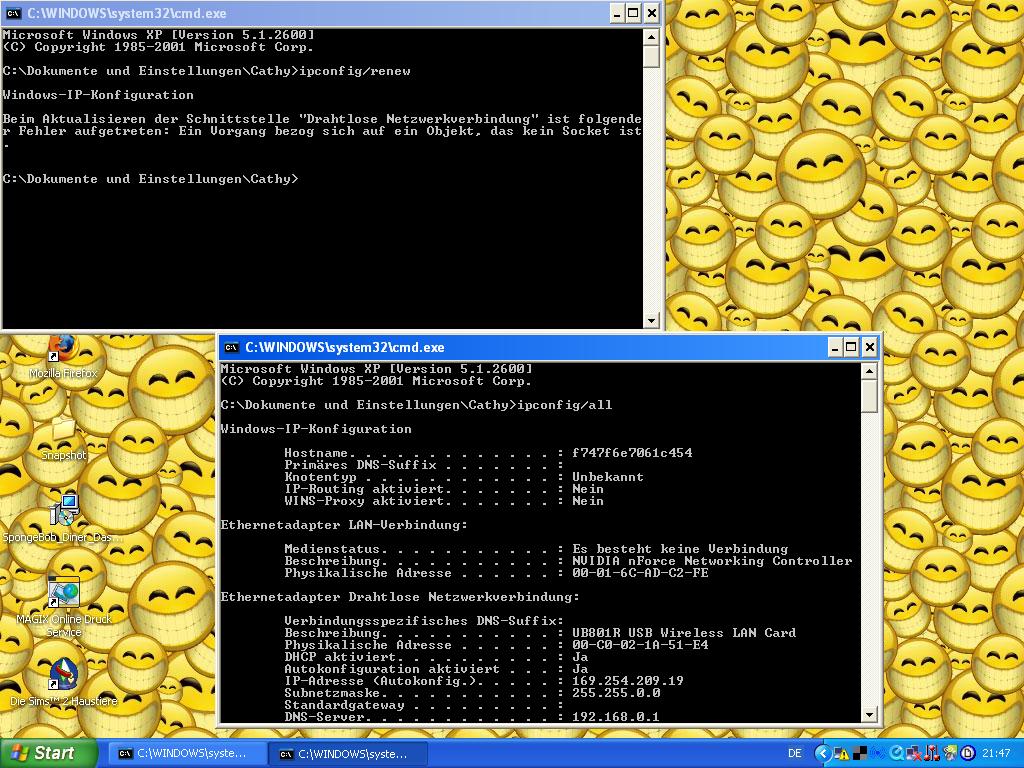Show hidden tray icons with the chevron

coord(823,754)
